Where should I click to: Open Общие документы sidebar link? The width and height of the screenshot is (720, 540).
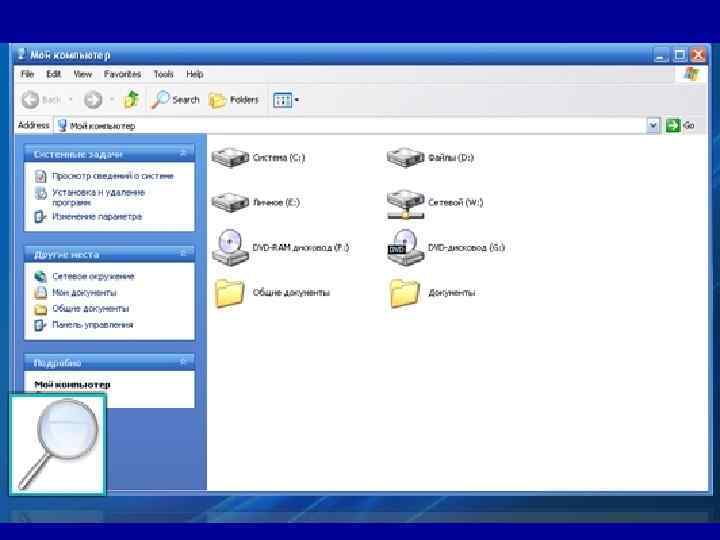(90, 309)
